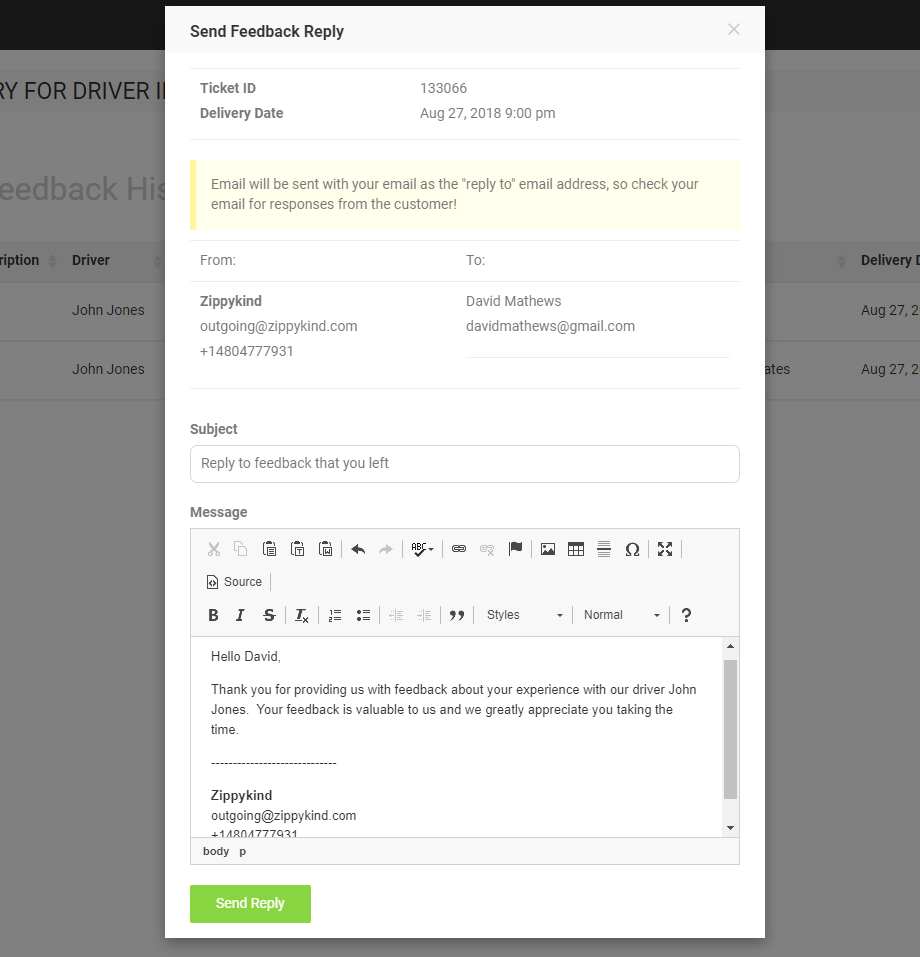The height and width of the screenshot is (957, 920).
Task: Open the Styles dropdown
Action: (524, 615)
